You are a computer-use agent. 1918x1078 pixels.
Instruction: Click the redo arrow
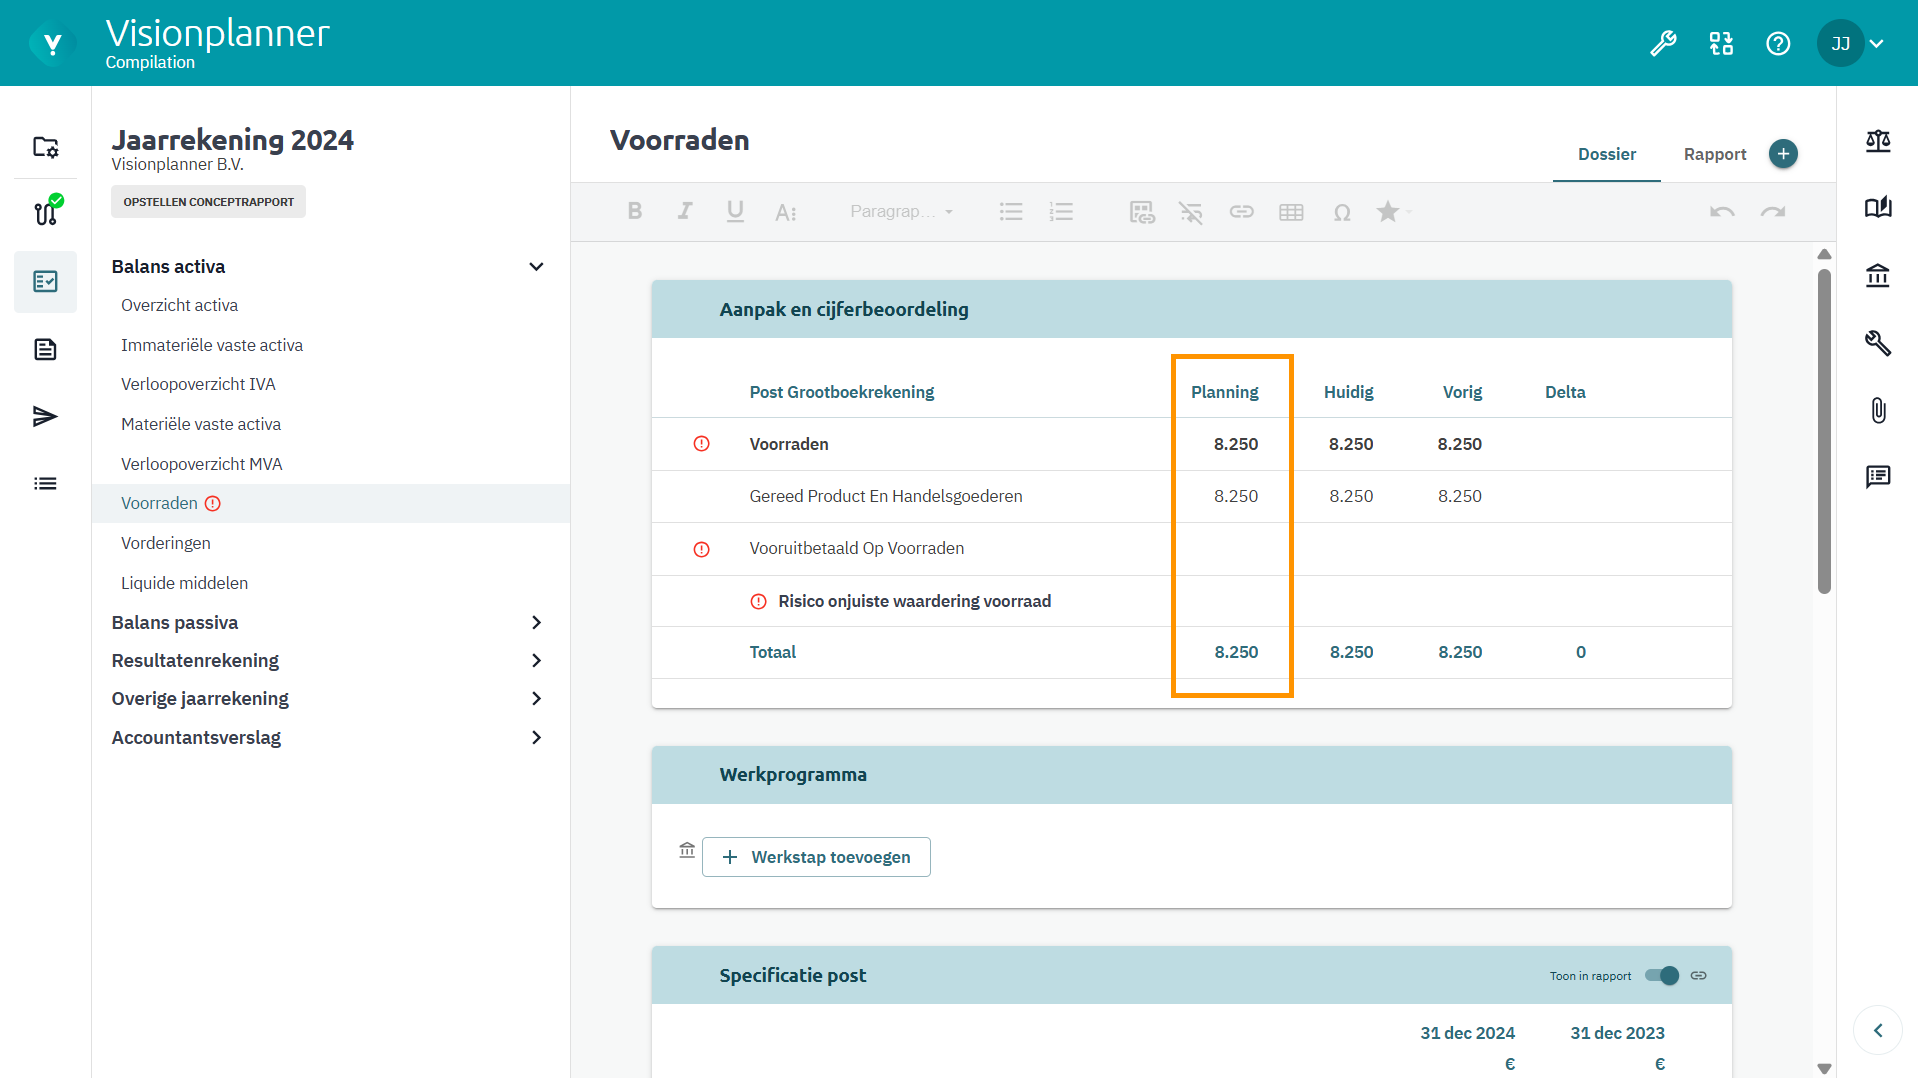click(1773, 212)
